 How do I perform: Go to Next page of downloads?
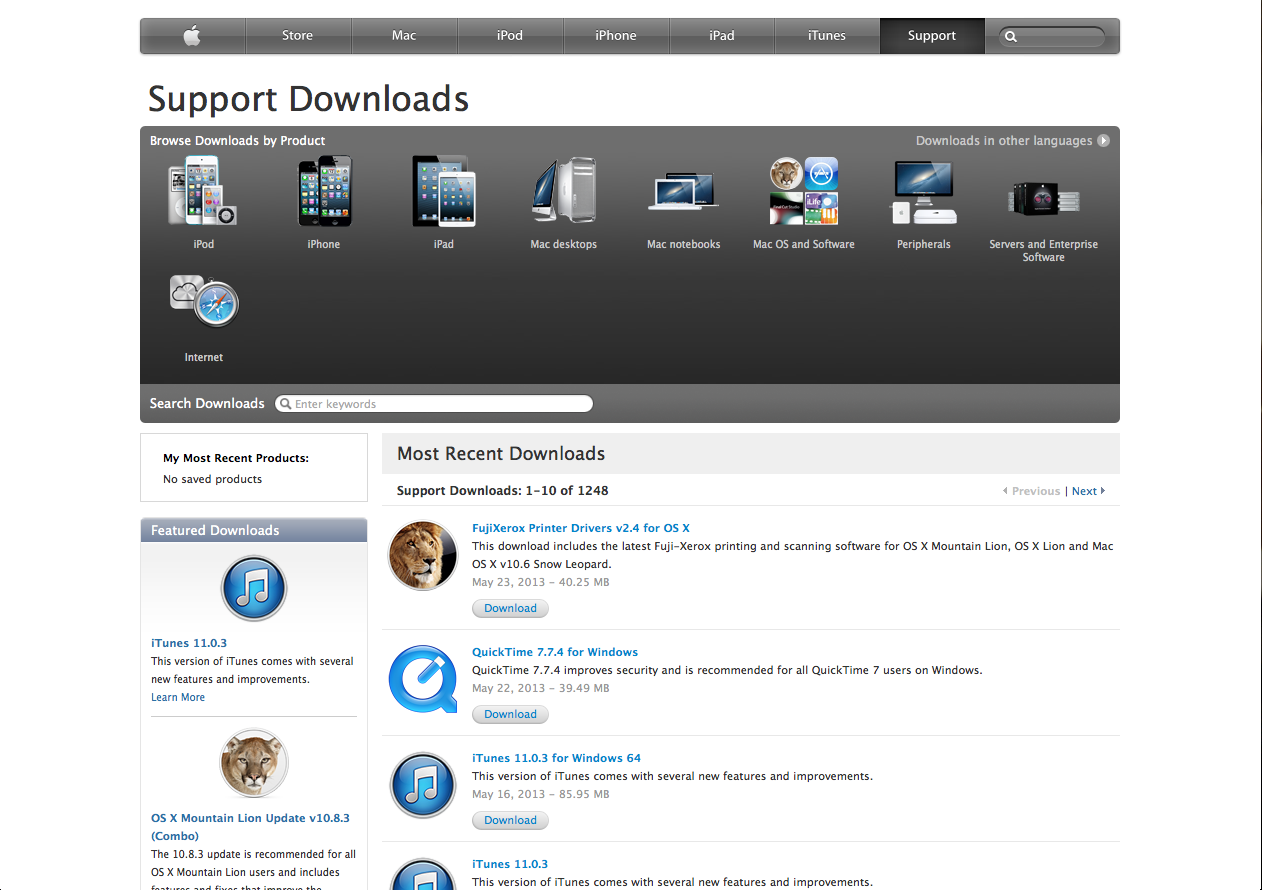pyautogui.click(x=1088, y=491)
